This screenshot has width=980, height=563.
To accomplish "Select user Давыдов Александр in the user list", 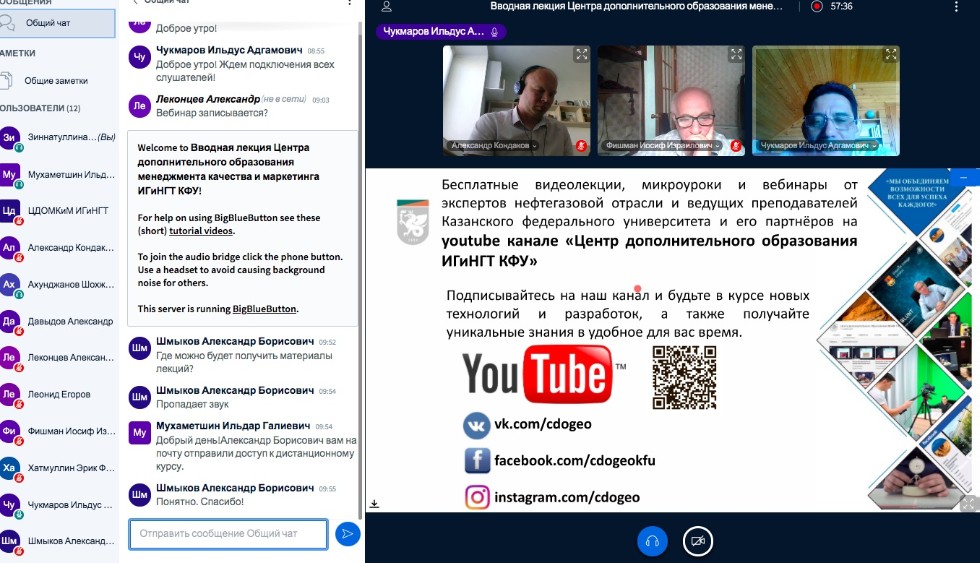I will (x=69, y=321).
